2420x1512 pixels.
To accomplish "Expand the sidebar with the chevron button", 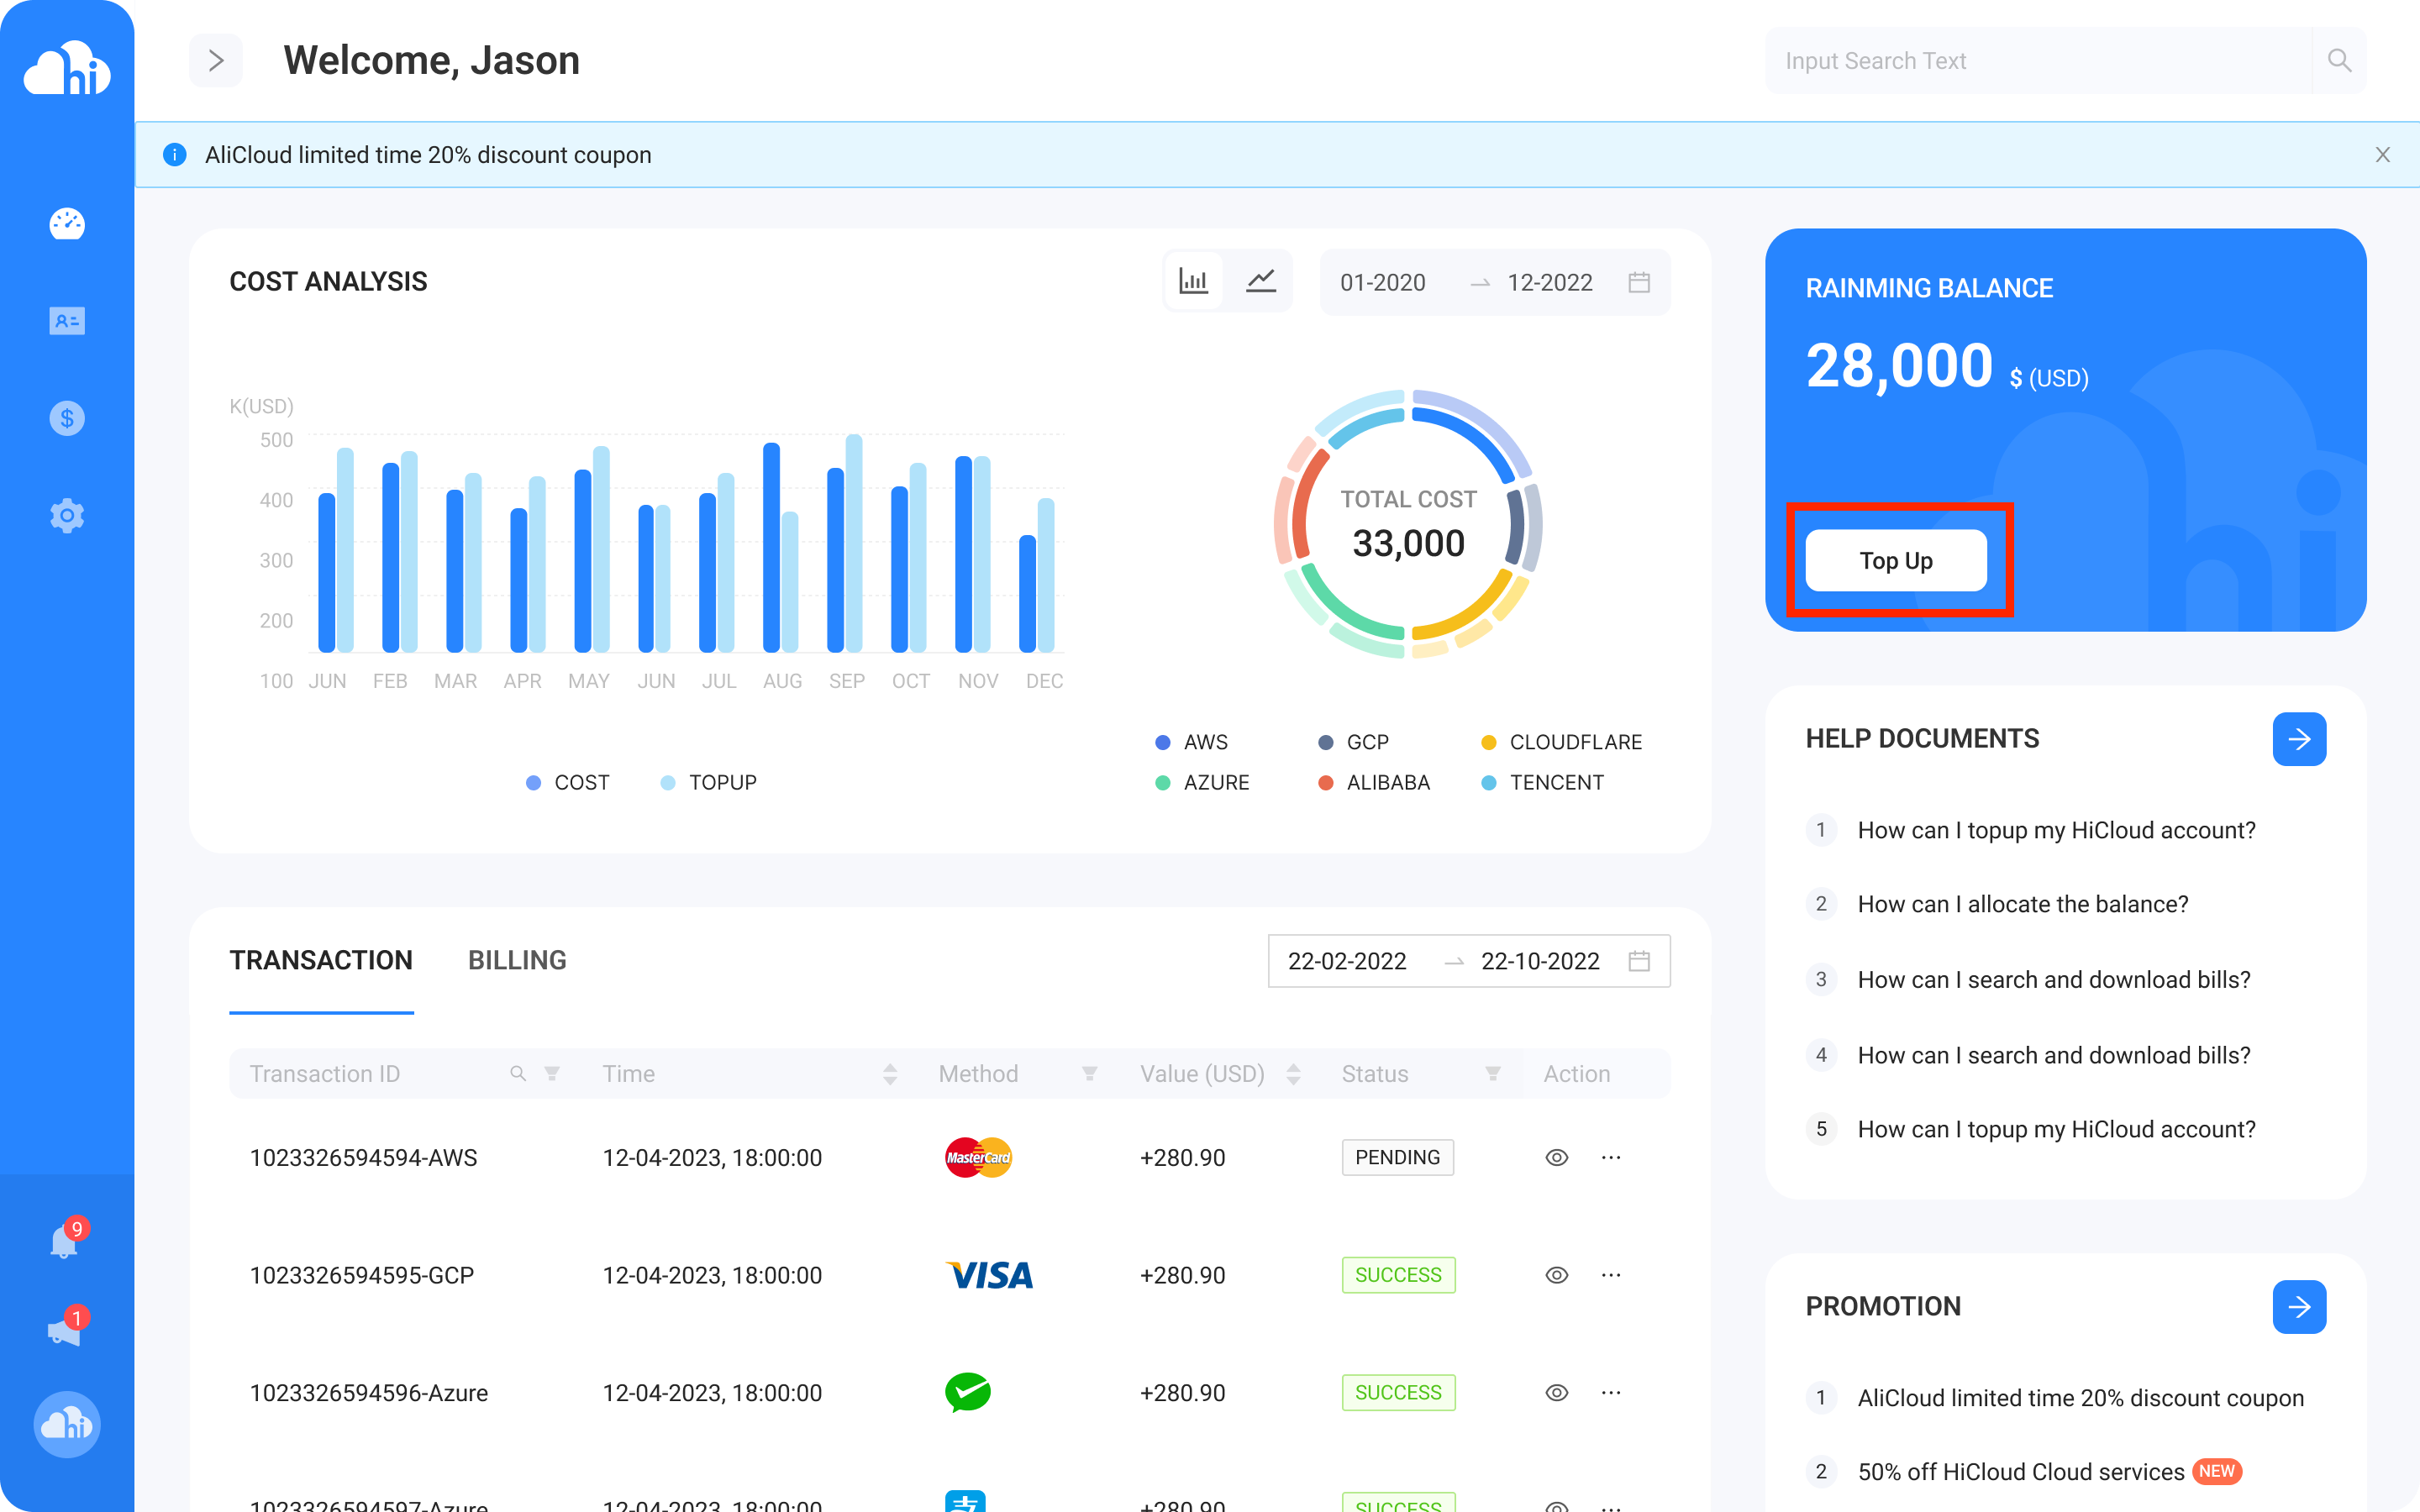I will pos(216,61).
